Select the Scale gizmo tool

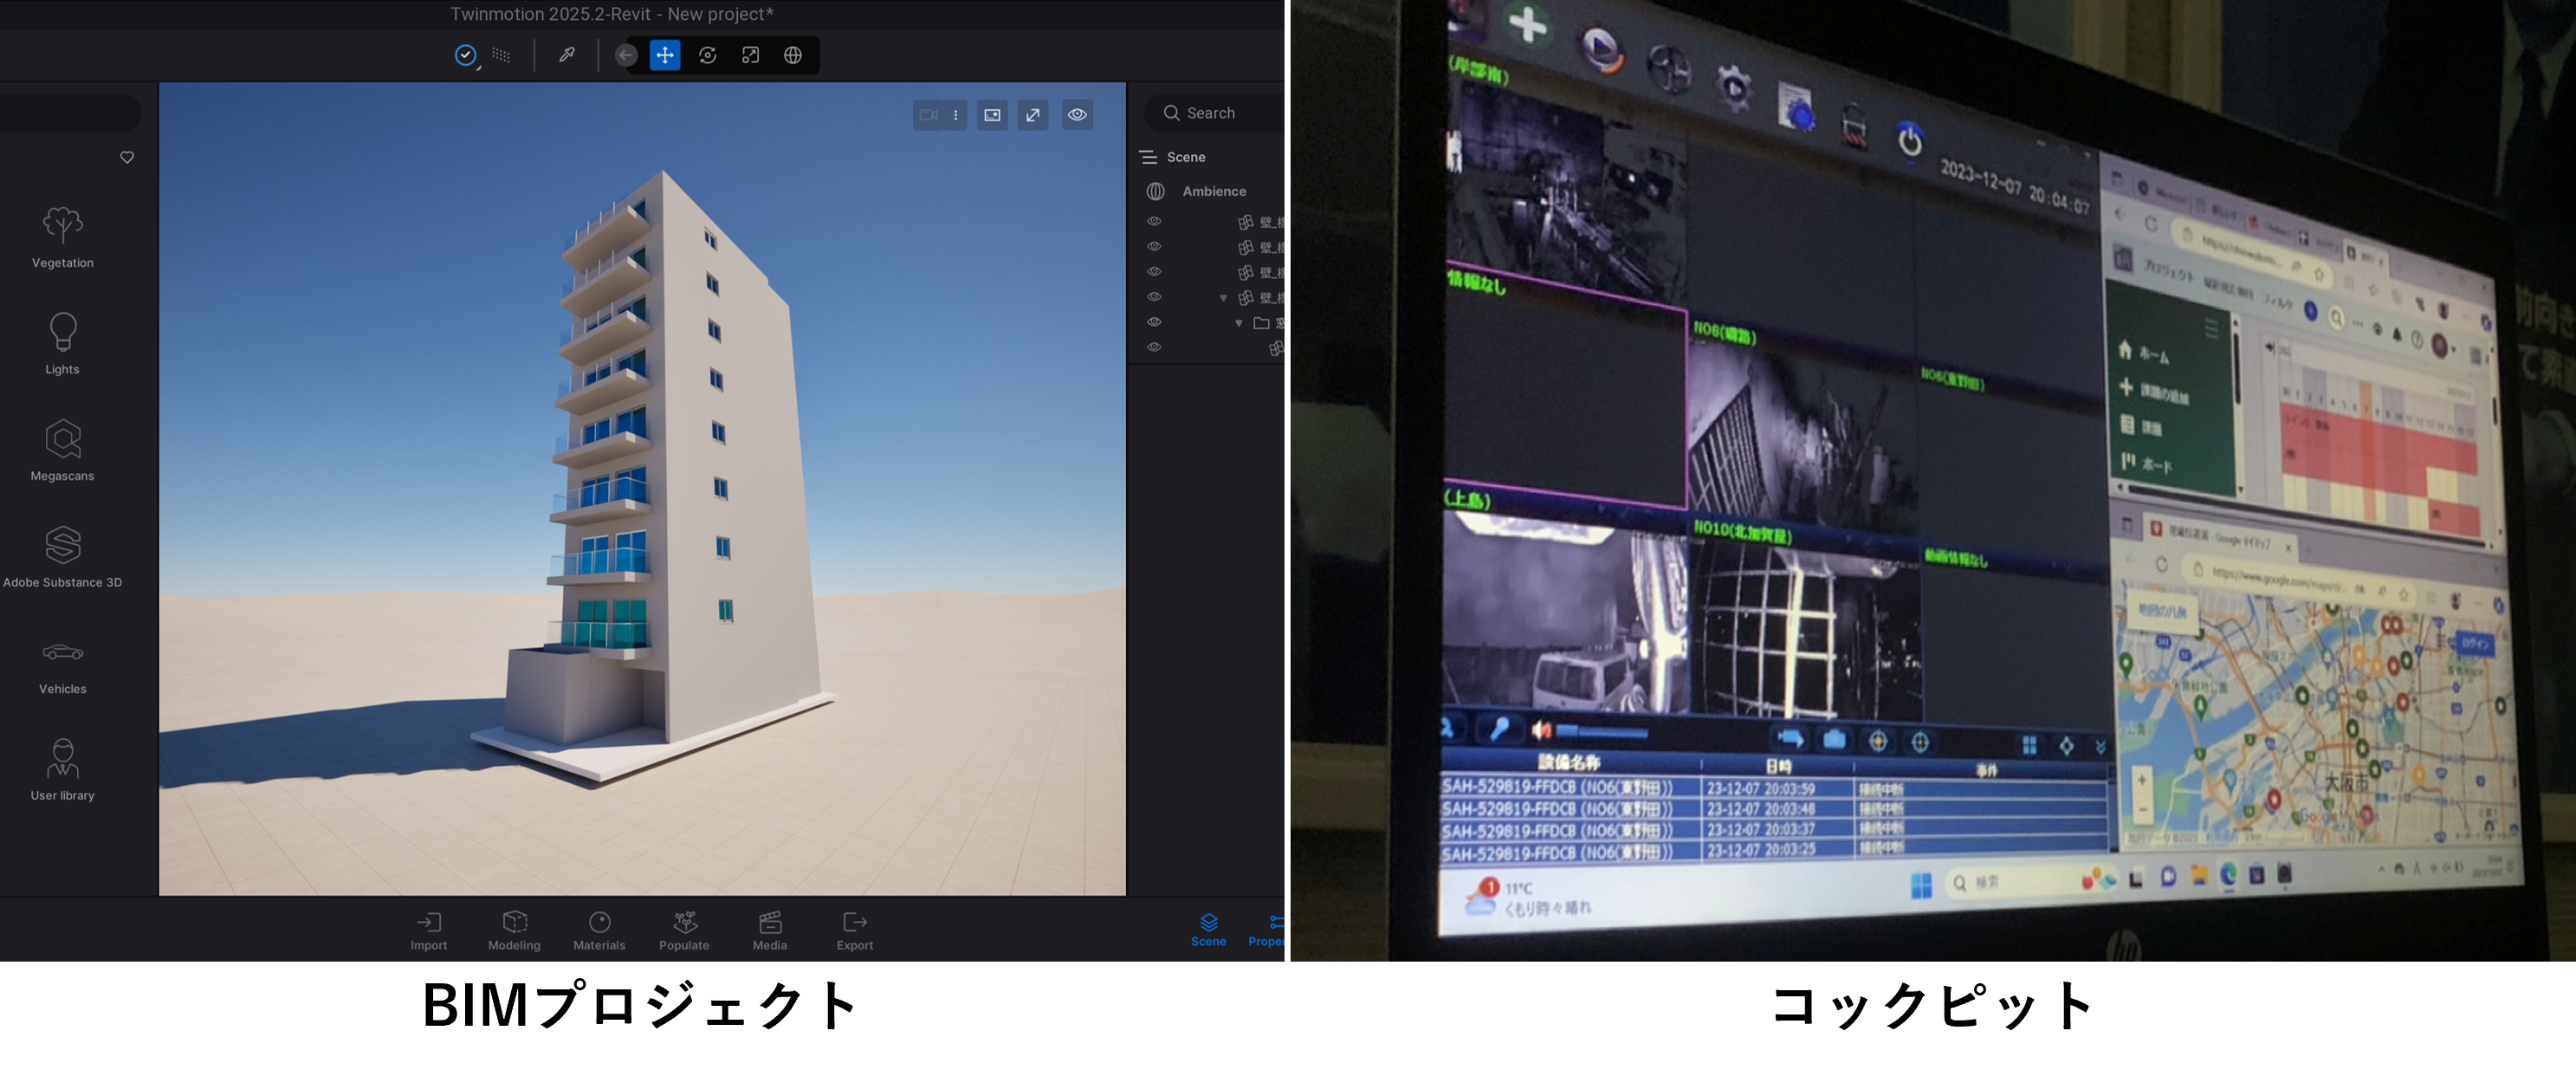pyautogui.click(x=750, y=55)
